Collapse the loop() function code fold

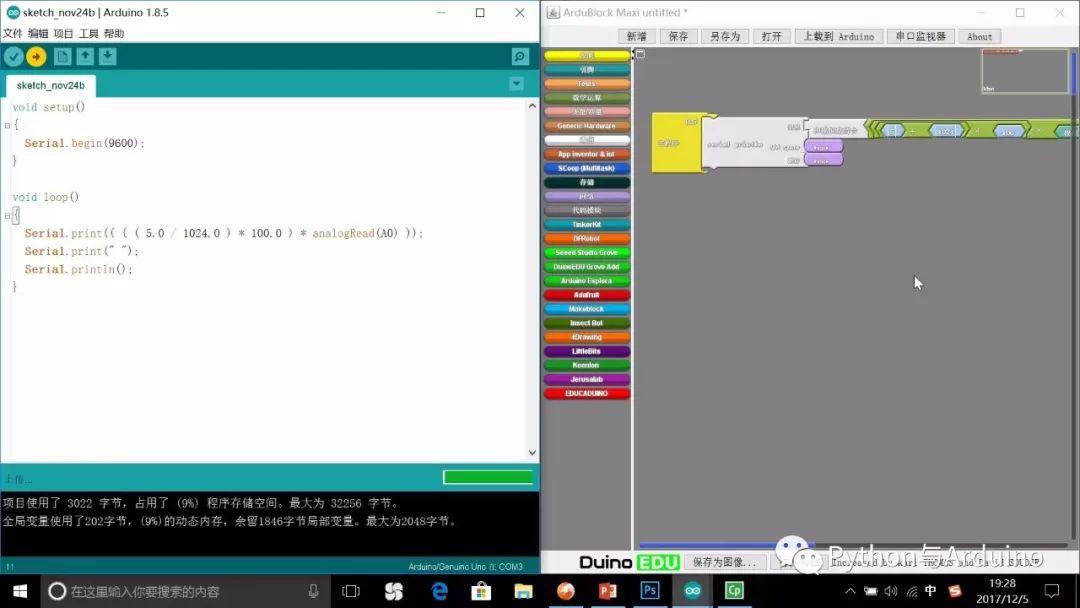click(x=7, y=215)
